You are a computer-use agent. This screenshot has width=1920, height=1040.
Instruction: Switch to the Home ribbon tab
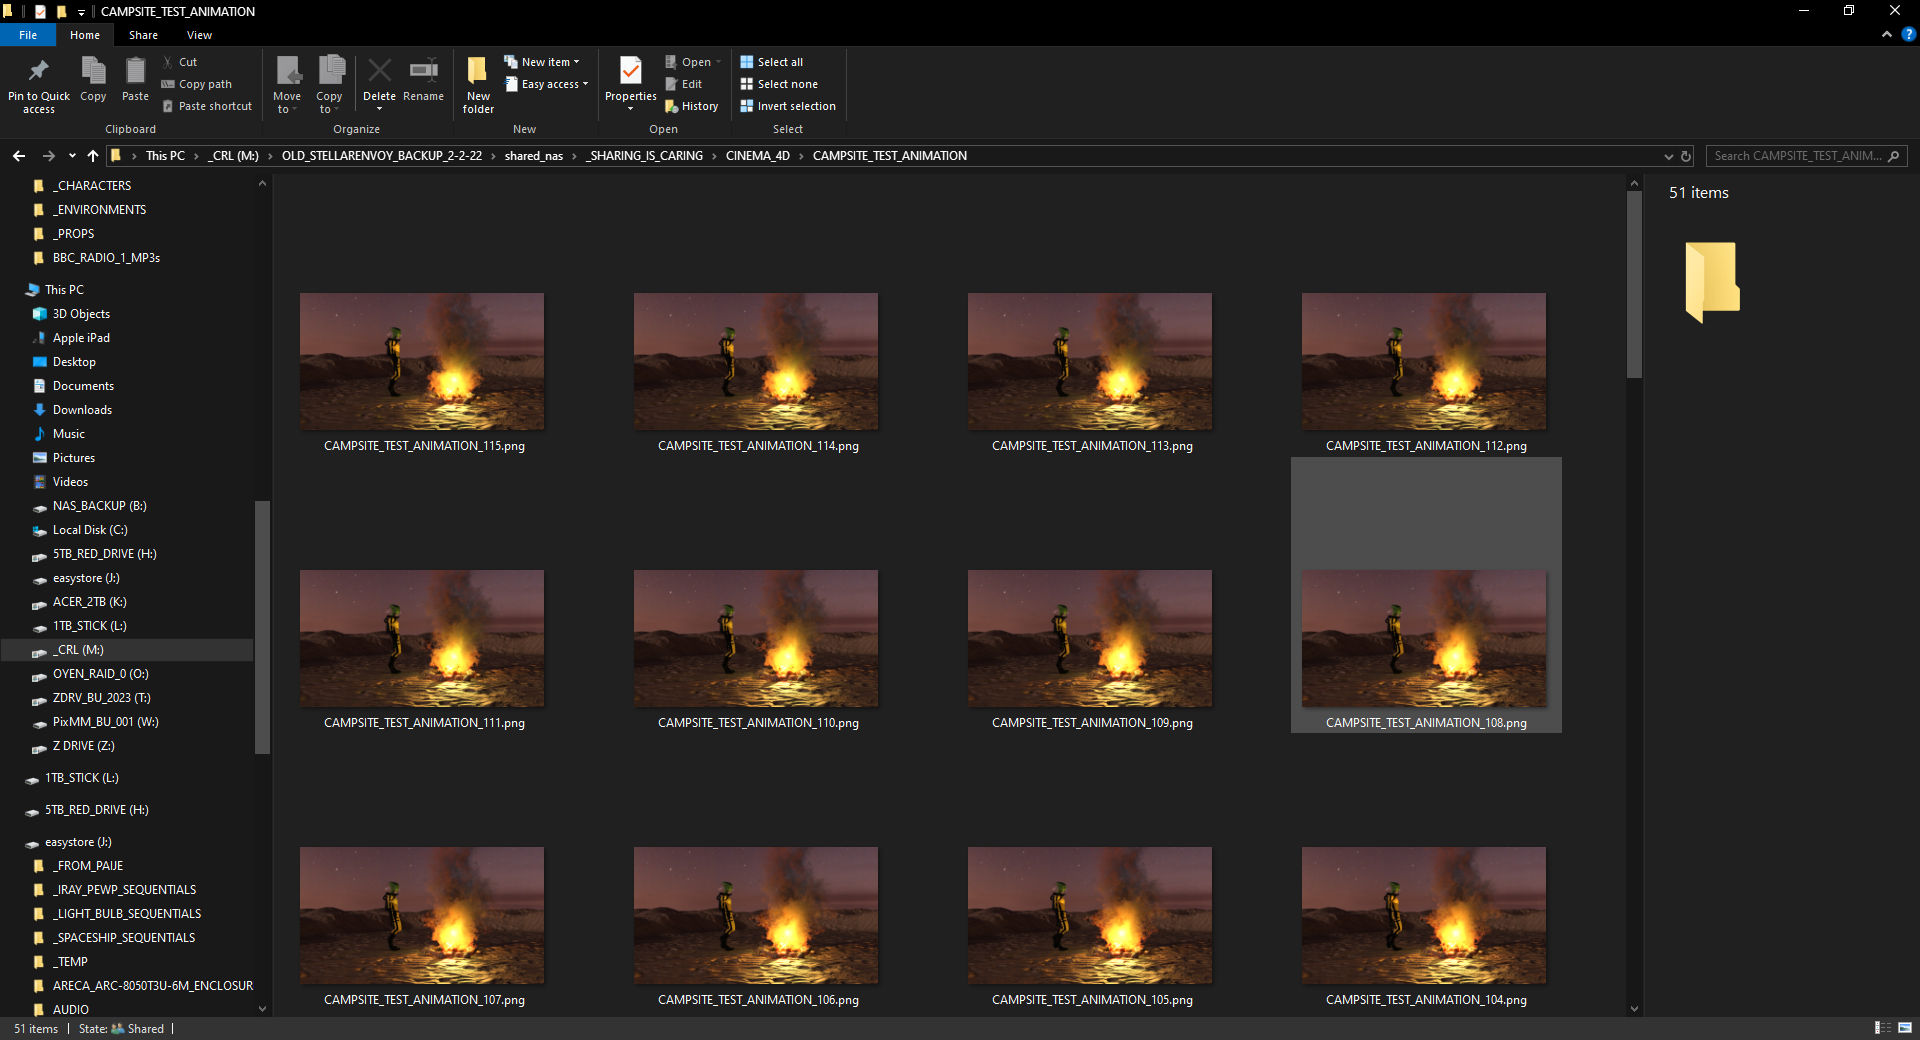[85, 35]
